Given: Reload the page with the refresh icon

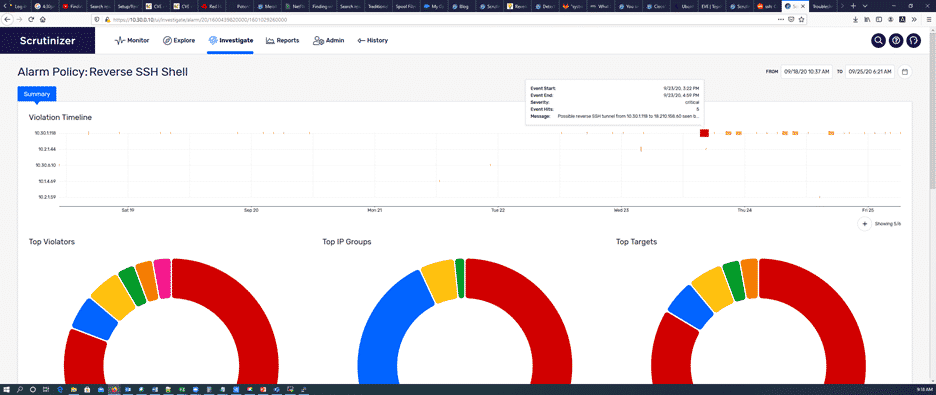Looking at the screenshot, I should 31,19.
